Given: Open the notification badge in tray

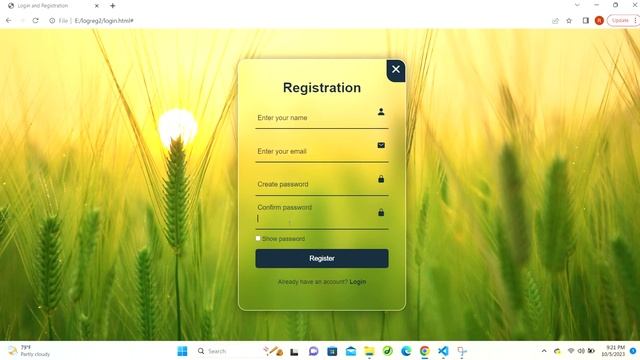Looking at the screenshot, I should point(633,351).
